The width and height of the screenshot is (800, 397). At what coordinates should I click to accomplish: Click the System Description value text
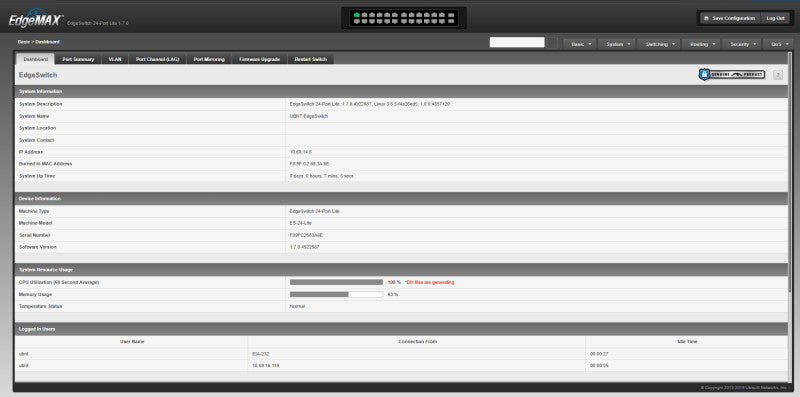[x=369, y=104]
